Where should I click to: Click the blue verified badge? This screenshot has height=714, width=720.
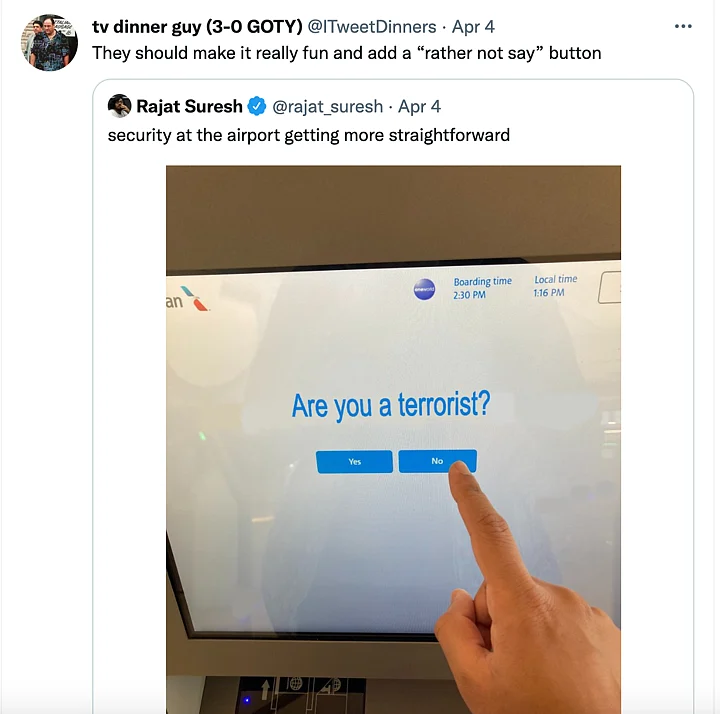[x=257, y=106]
